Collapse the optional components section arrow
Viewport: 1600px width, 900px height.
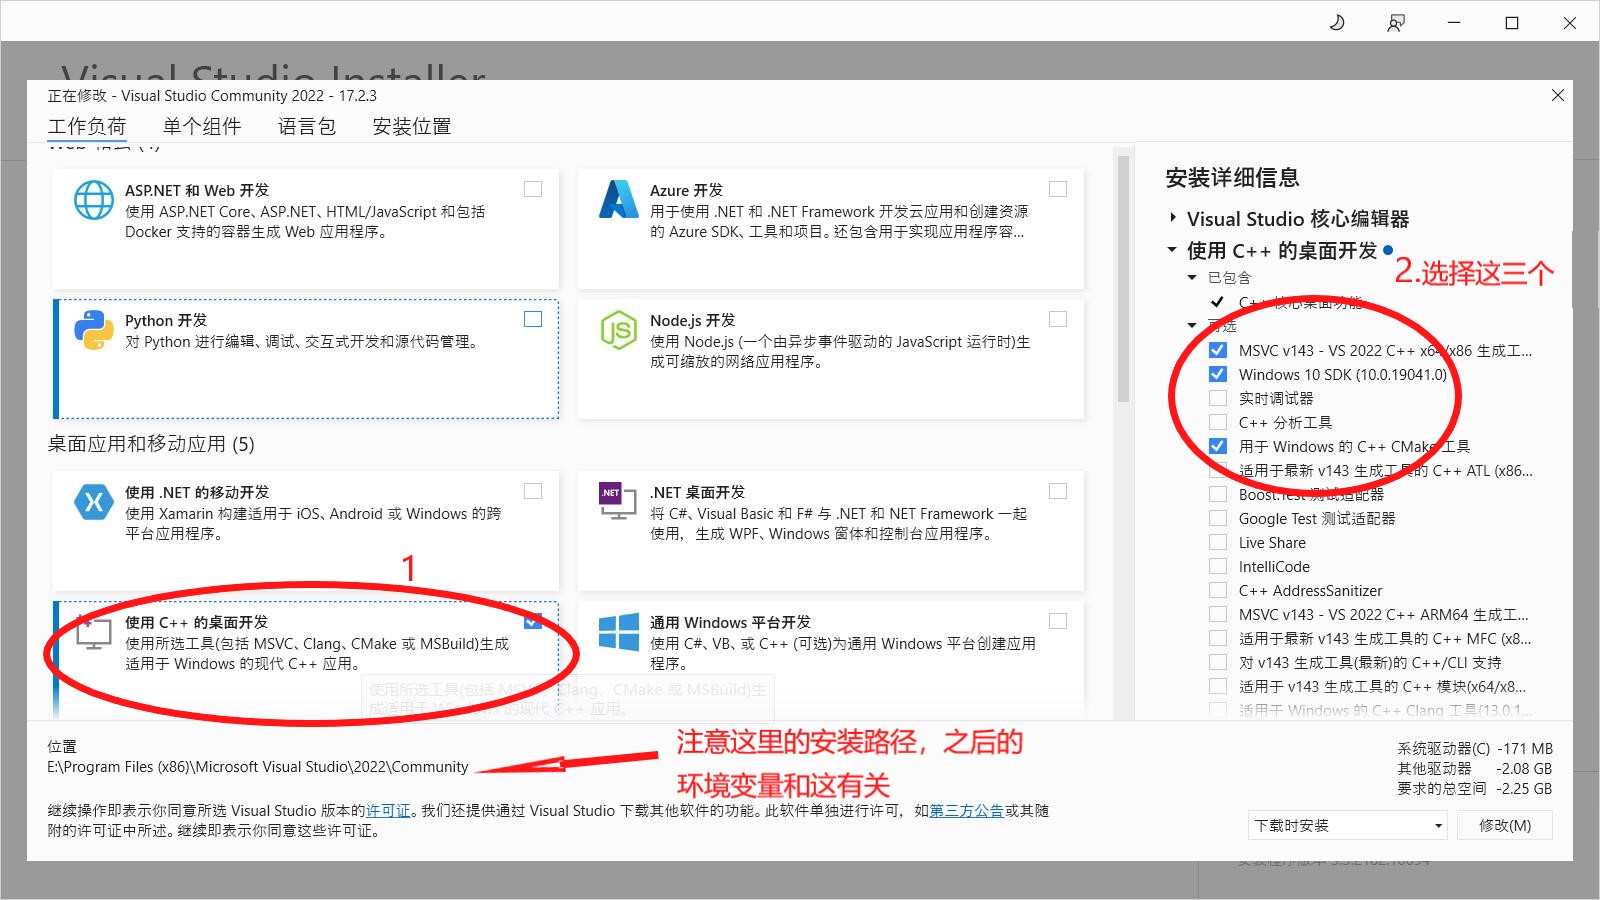[x=1192, y=325]
